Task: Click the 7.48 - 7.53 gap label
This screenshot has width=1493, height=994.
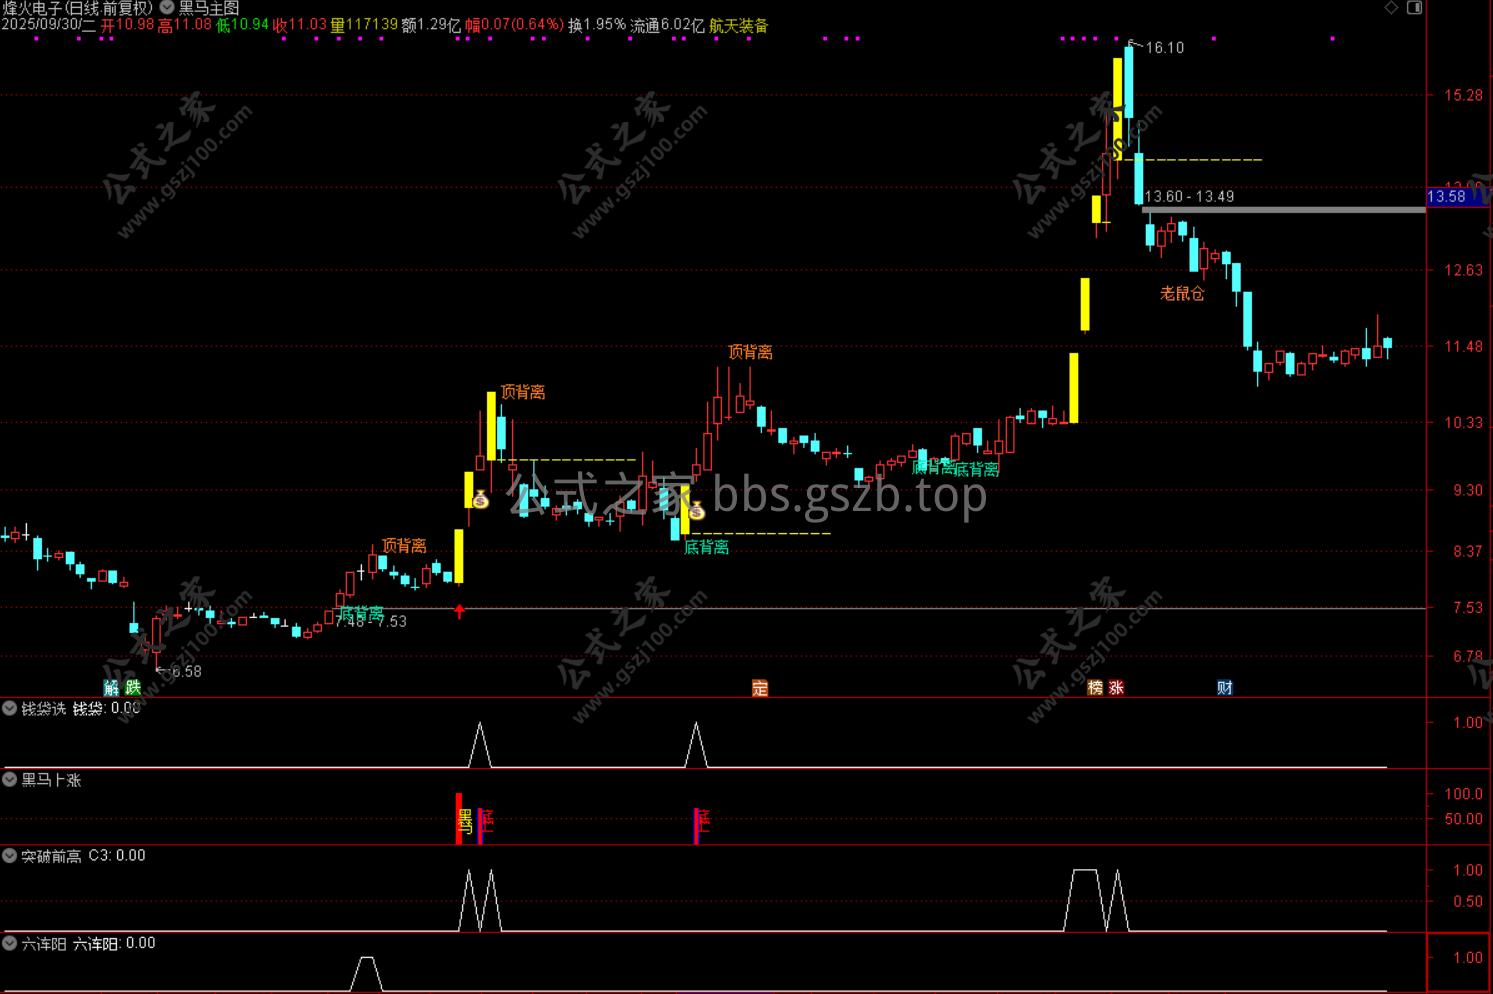Action: coord(371,621)
